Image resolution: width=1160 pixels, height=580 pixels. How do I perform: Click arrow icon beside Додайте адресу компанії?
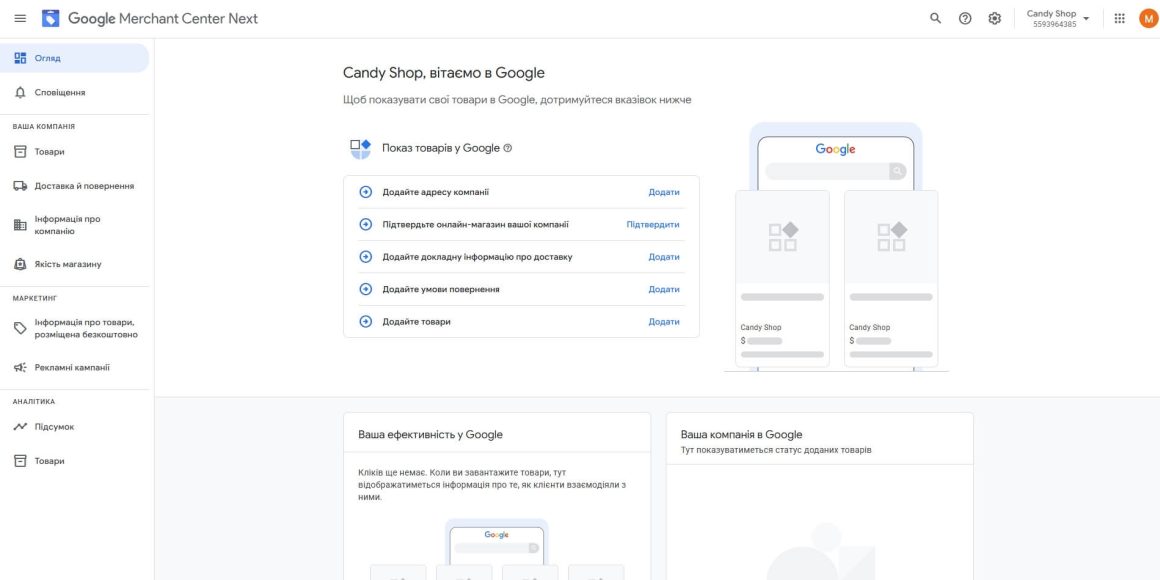click(365, 192)
